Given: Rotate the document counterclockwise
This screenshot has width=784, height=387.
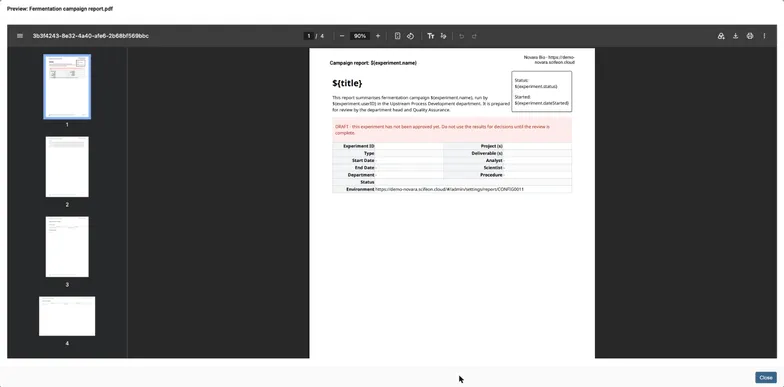Looking at the screenshot, I should coord(410,36).
